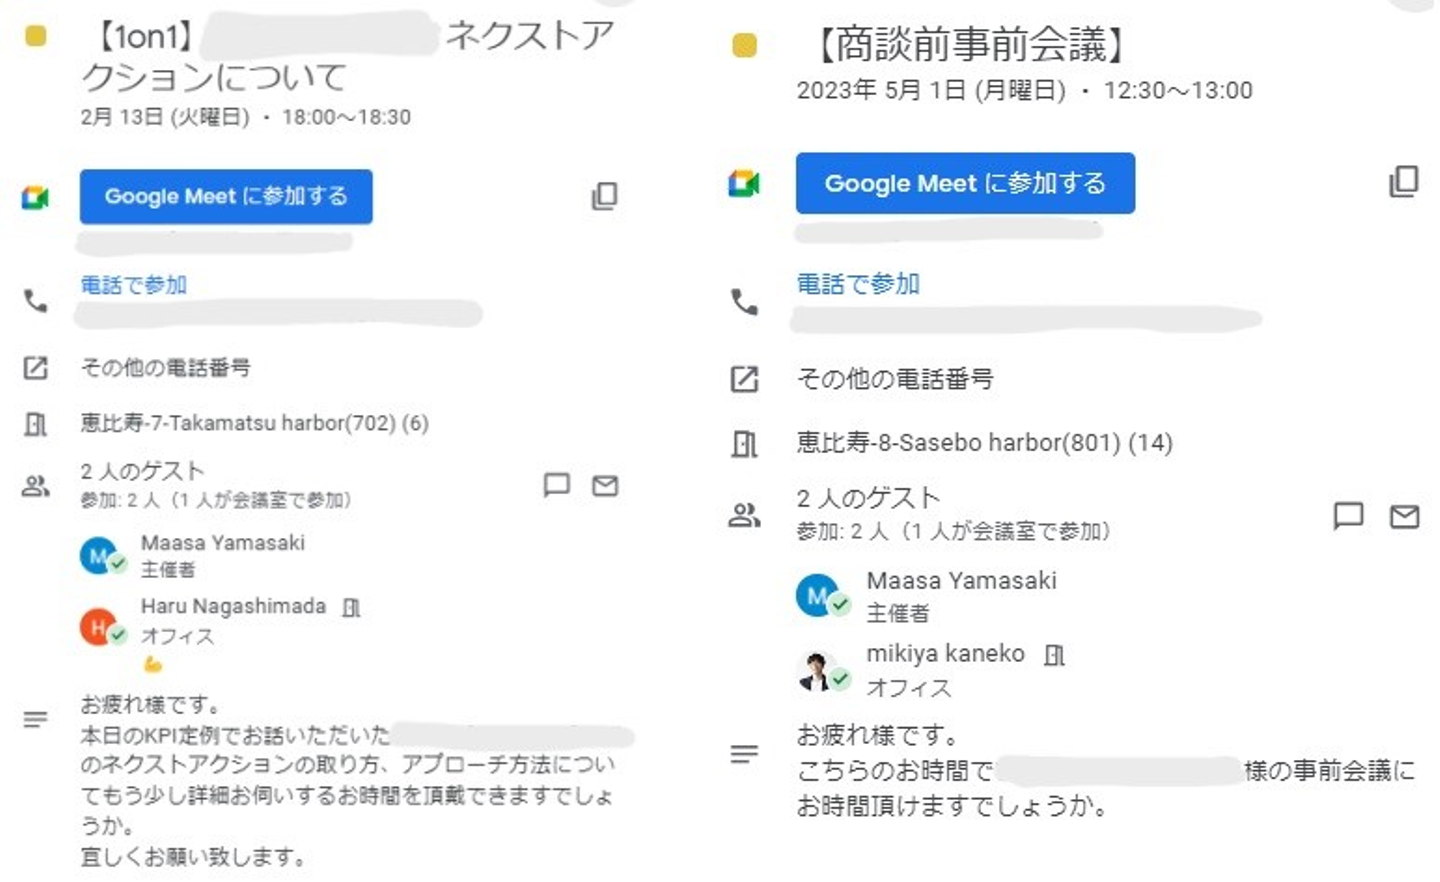Image resolution: width=1440 pixels, height=882 pixels.
Task: Click mikiya kaneko profile photo
Action: coord(817,671)
